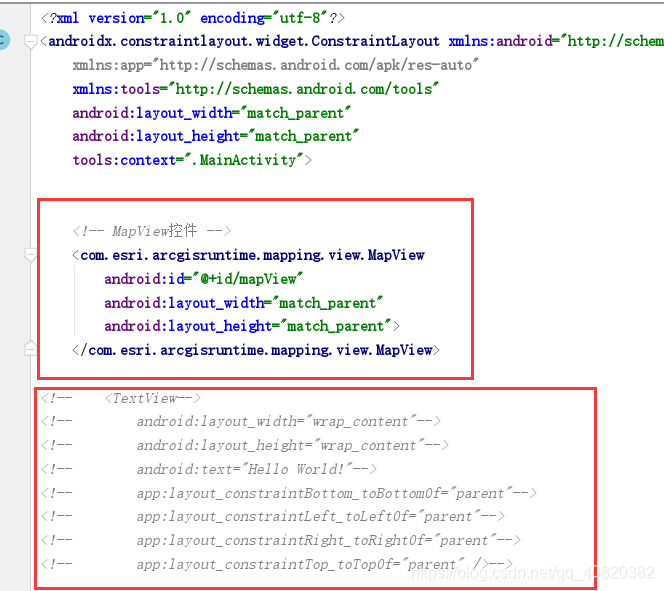Click commented layout_height="wrap_content" line
Viewport: 664px width, 591px height.
(x=245, y=445)
